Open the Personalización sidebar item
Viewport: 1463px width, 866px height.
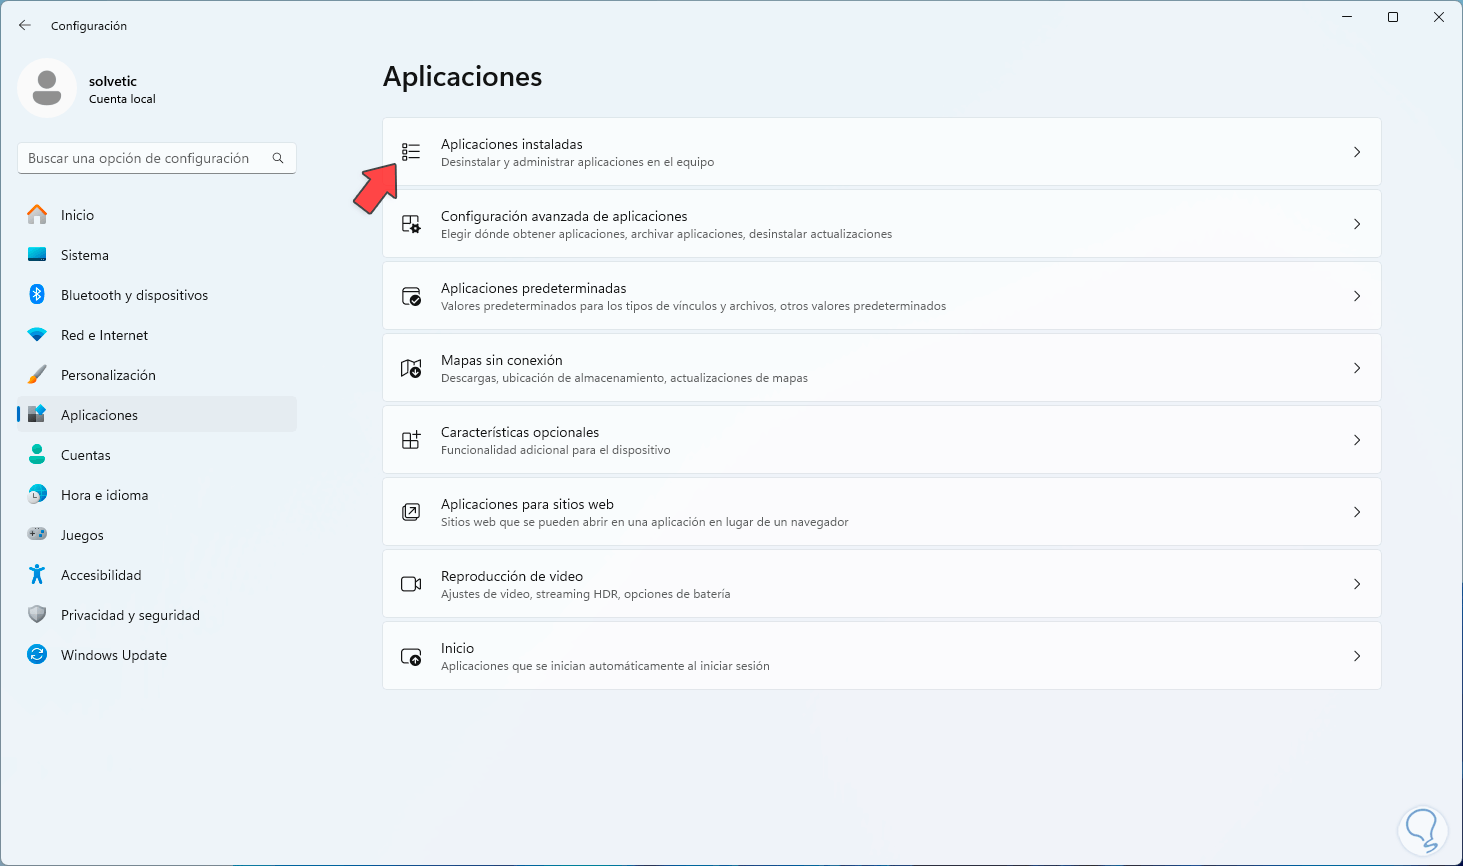[x=108, y=375]
